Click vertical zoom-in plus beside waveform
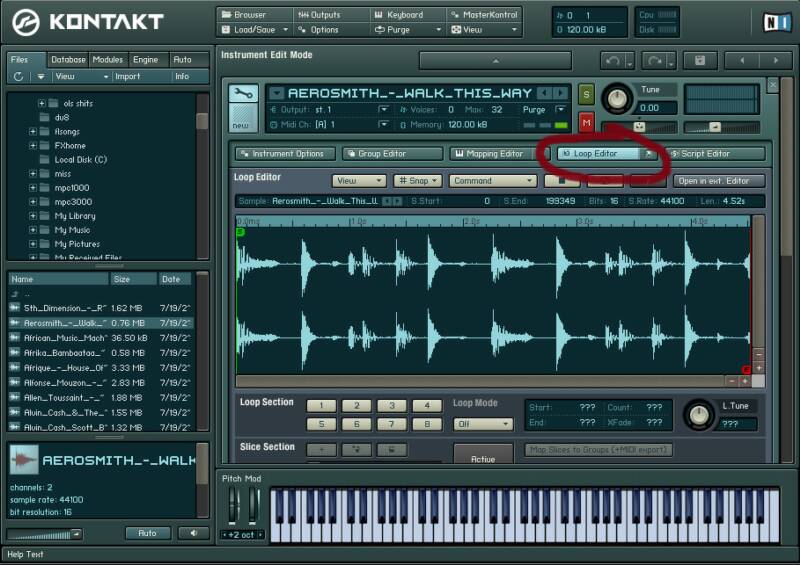The width and height of the screenshot is (800, 565). (x=759, y=367)
